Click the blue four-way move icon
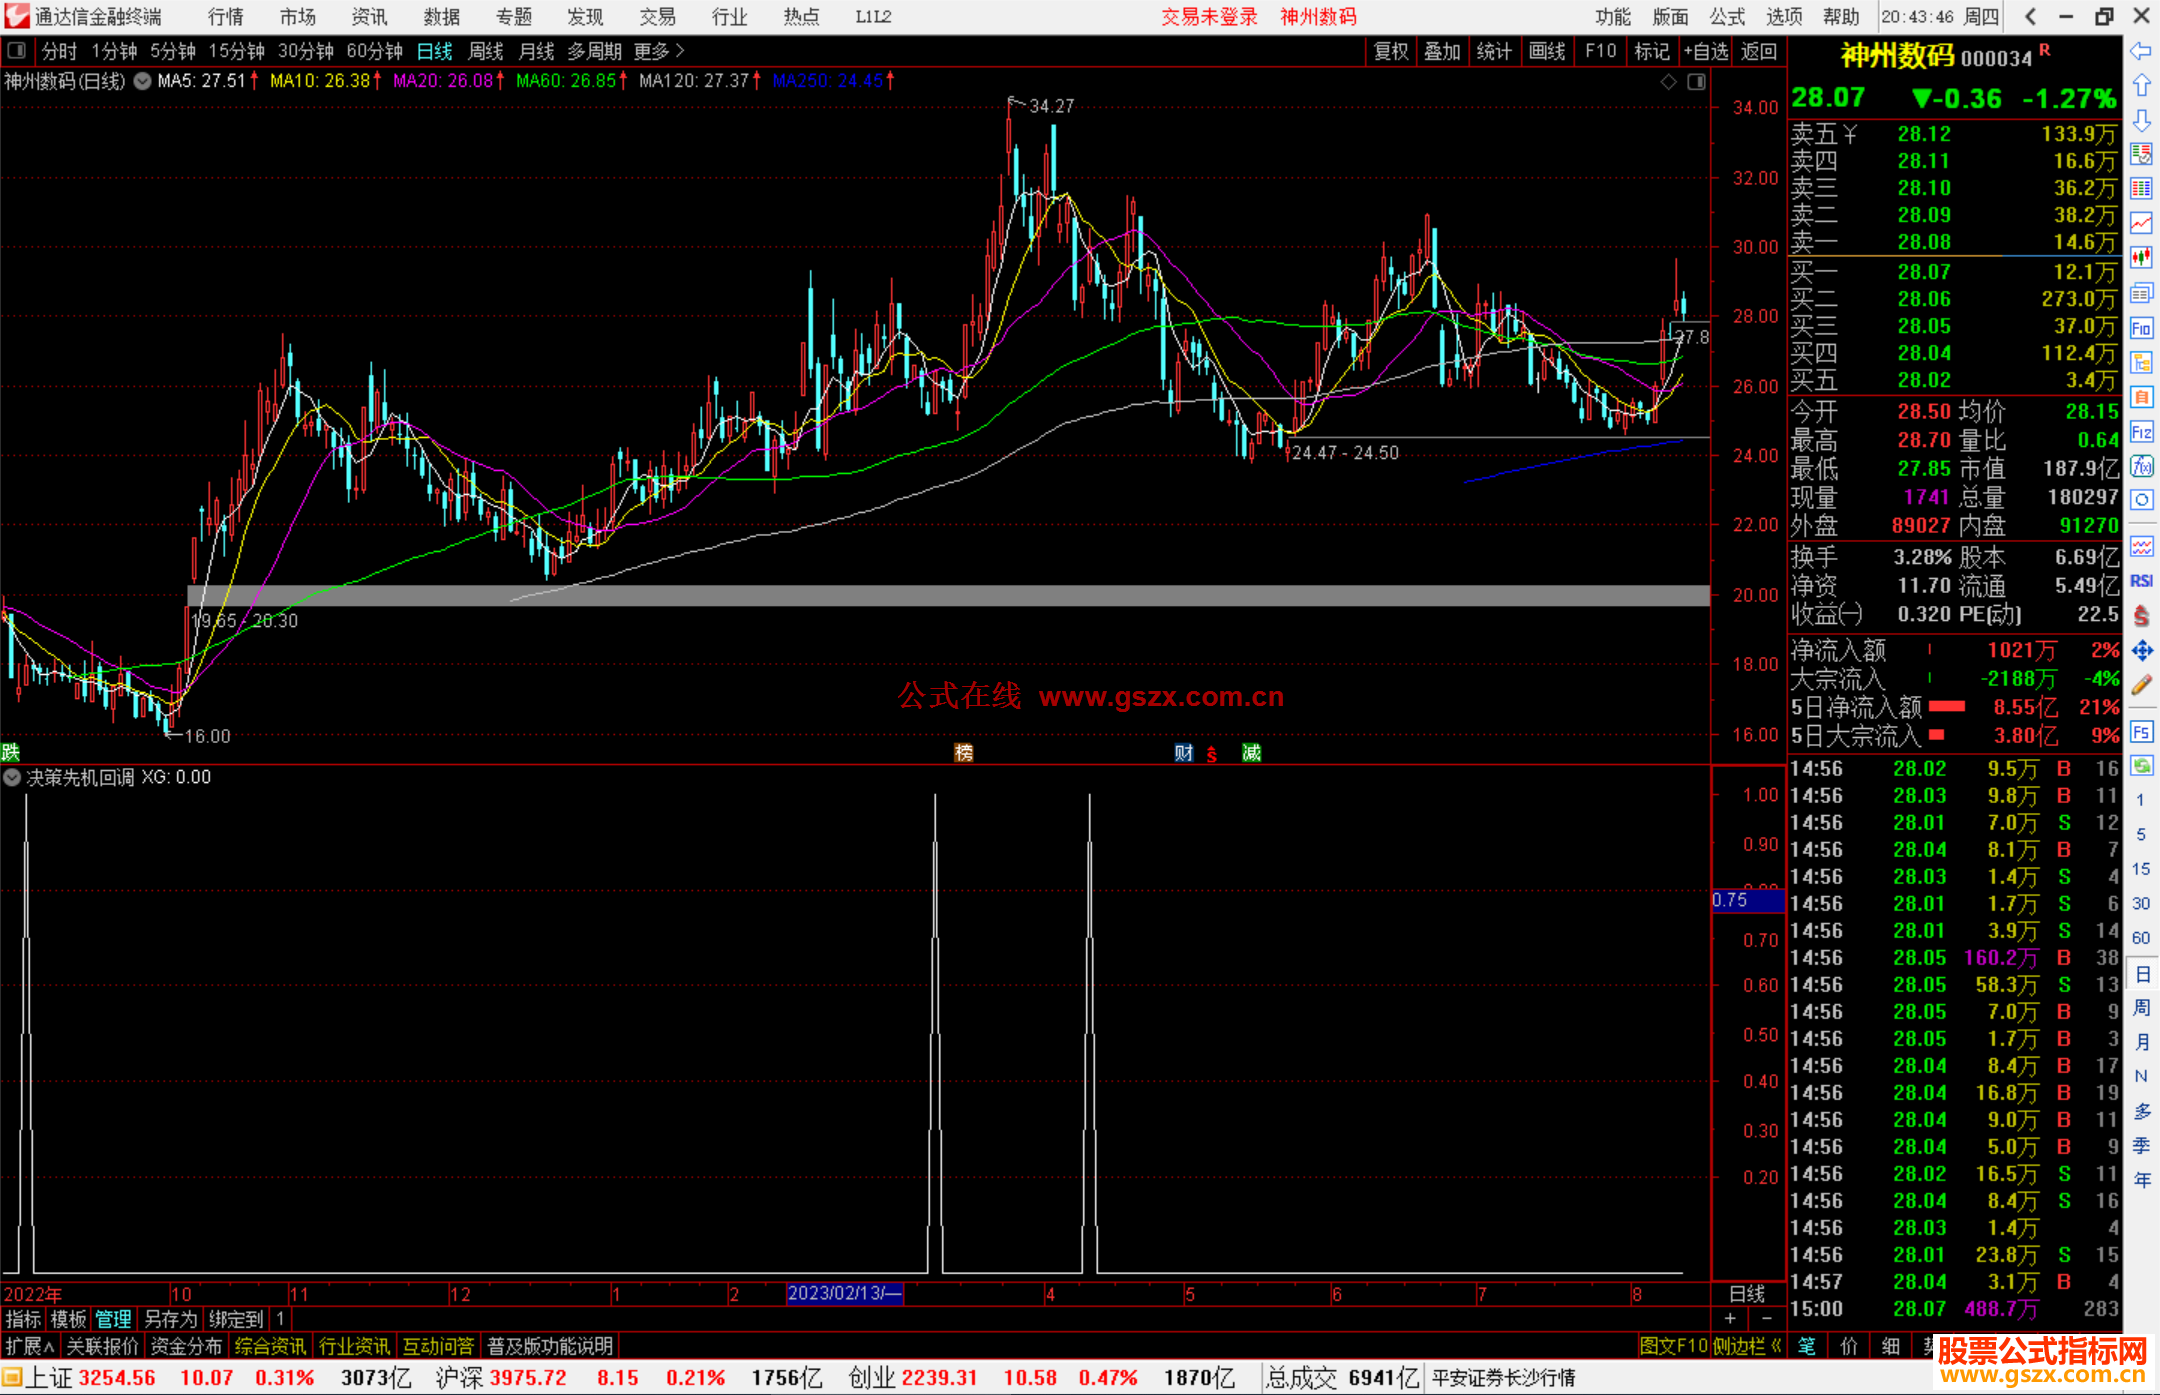This screenshot has height=1395, width=2160. point(2141,651)
